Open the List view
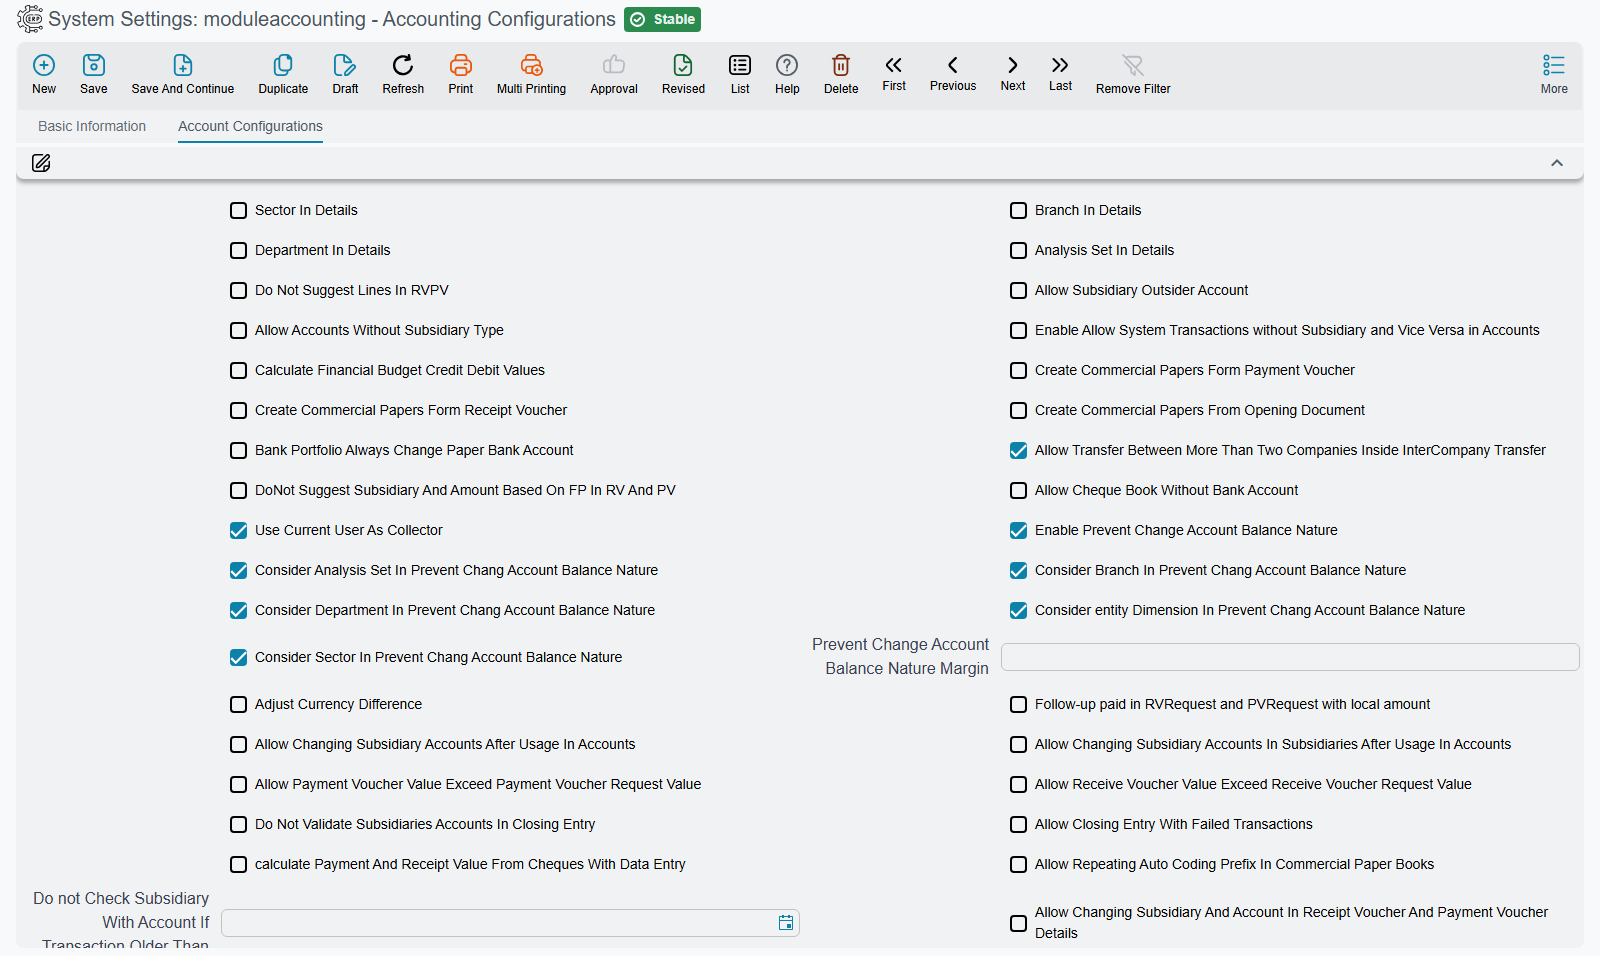The height and width of the screenshot is (956, 1600). tap(740, 65)
